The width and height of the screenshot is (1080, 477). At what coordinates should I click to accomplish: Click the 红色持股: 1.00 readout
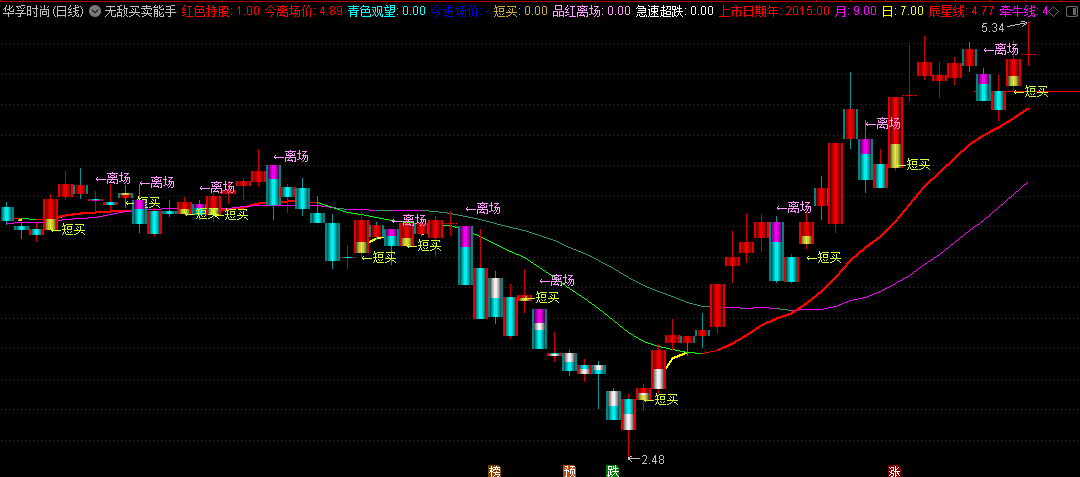(220, 11)
